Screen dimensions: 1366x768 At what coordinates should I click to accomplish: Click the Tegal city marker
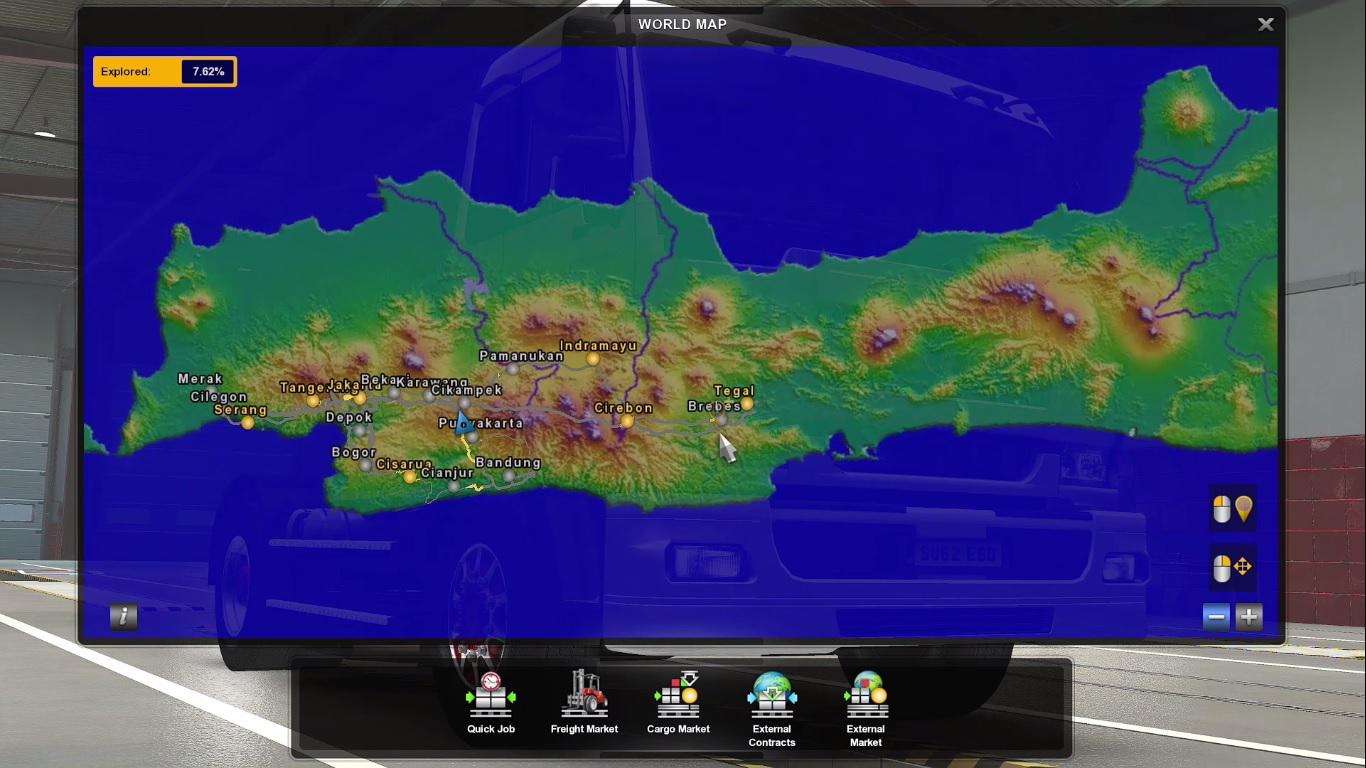pyautogui.click(x=747, y=404)
